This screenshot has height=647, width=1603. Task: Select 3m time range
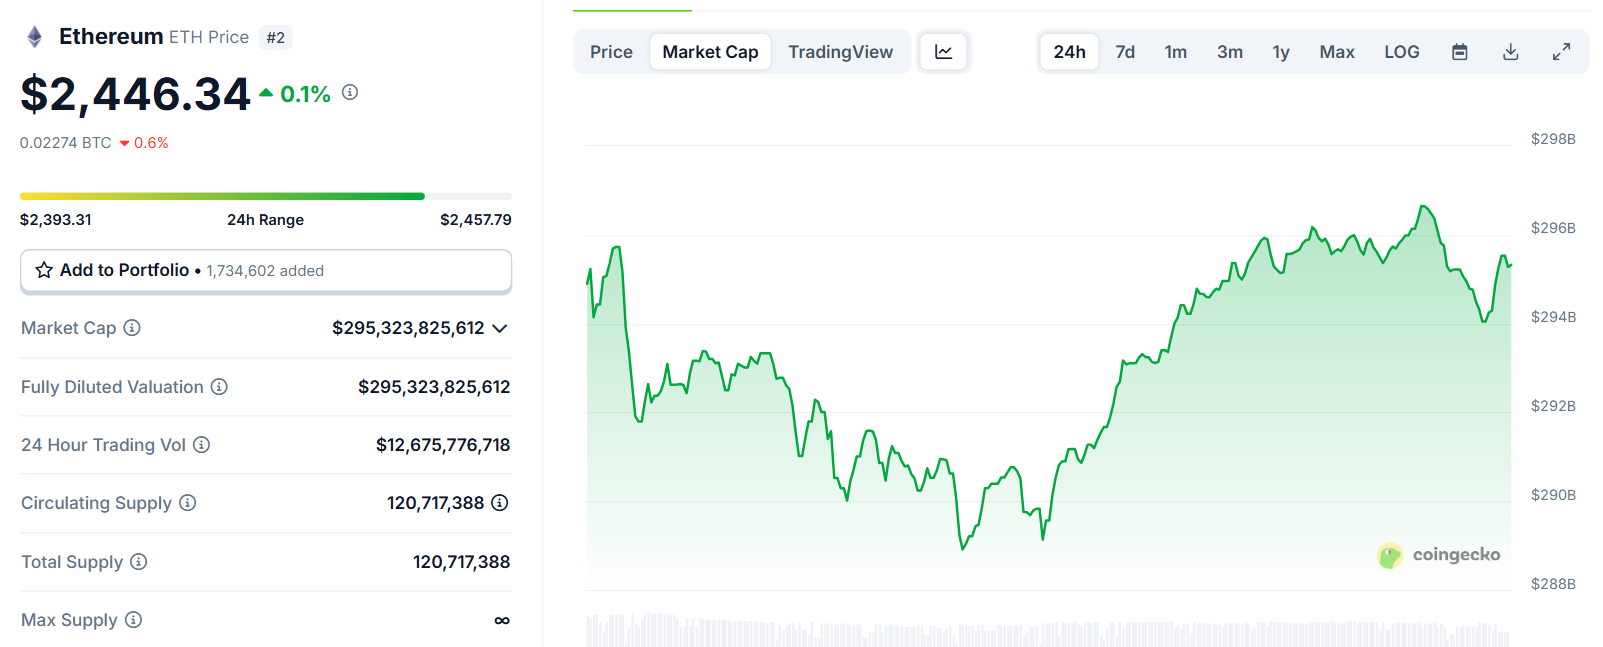tap(1230, 52)
